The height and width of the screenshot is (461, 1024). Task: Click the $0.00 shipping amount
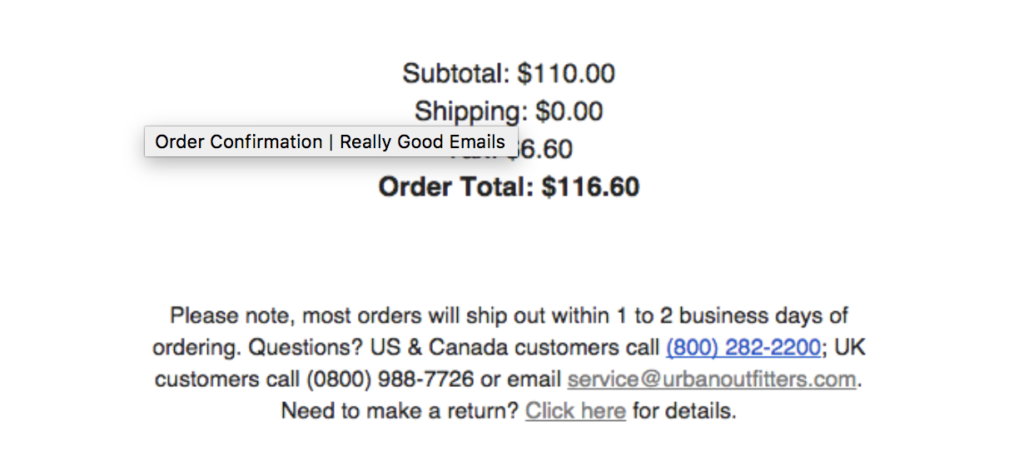pos(569,111)
